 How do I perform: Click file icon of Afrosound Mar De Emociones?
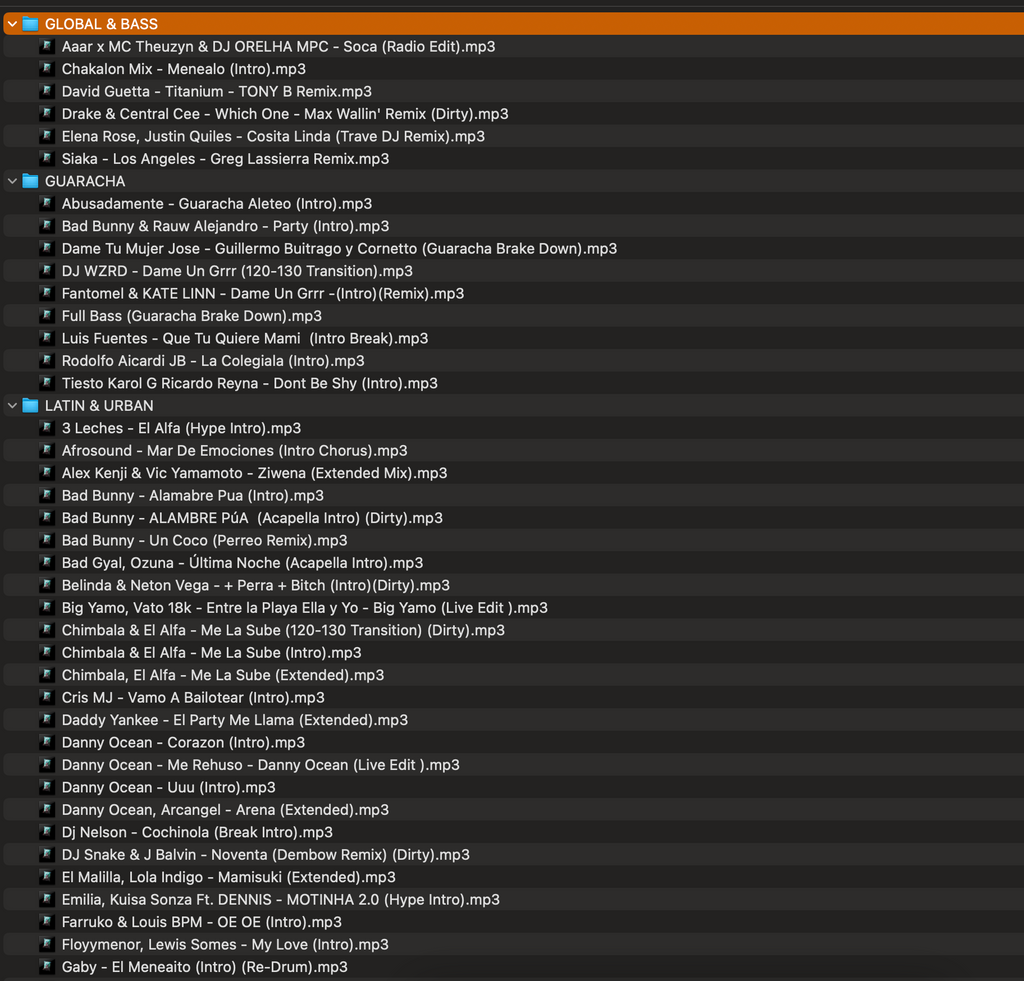[46, 451]
